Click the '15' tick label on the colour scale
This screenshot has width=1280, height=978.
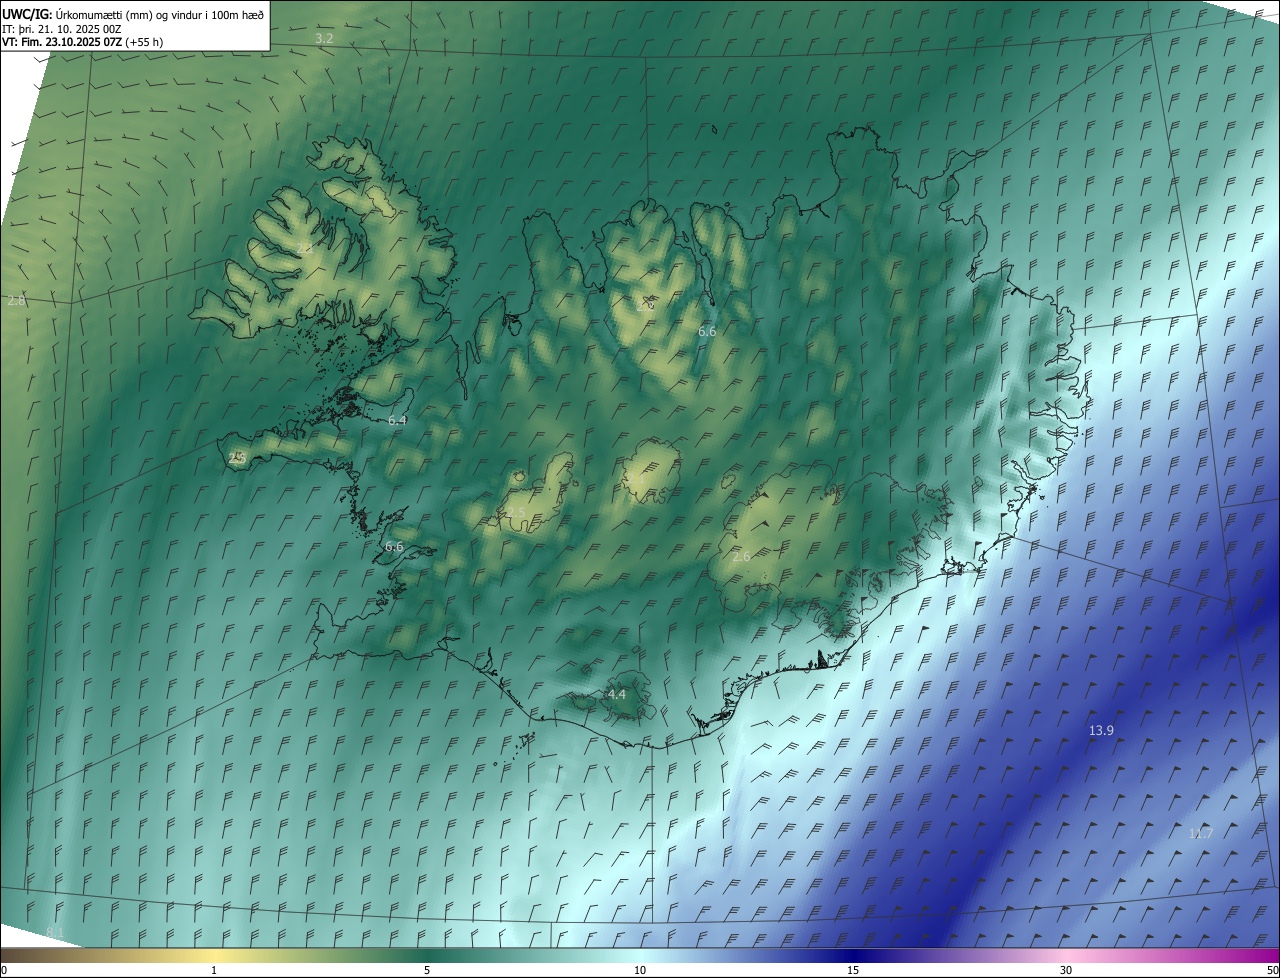coord(853,970)
